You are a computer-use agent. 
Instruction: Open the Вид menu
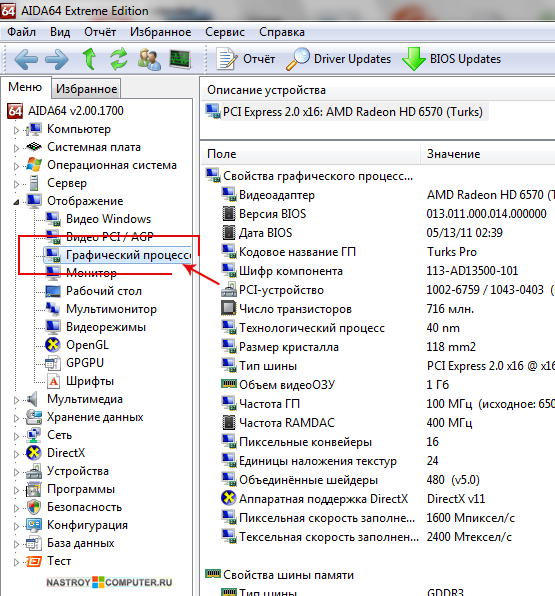(x=60, y=32)
